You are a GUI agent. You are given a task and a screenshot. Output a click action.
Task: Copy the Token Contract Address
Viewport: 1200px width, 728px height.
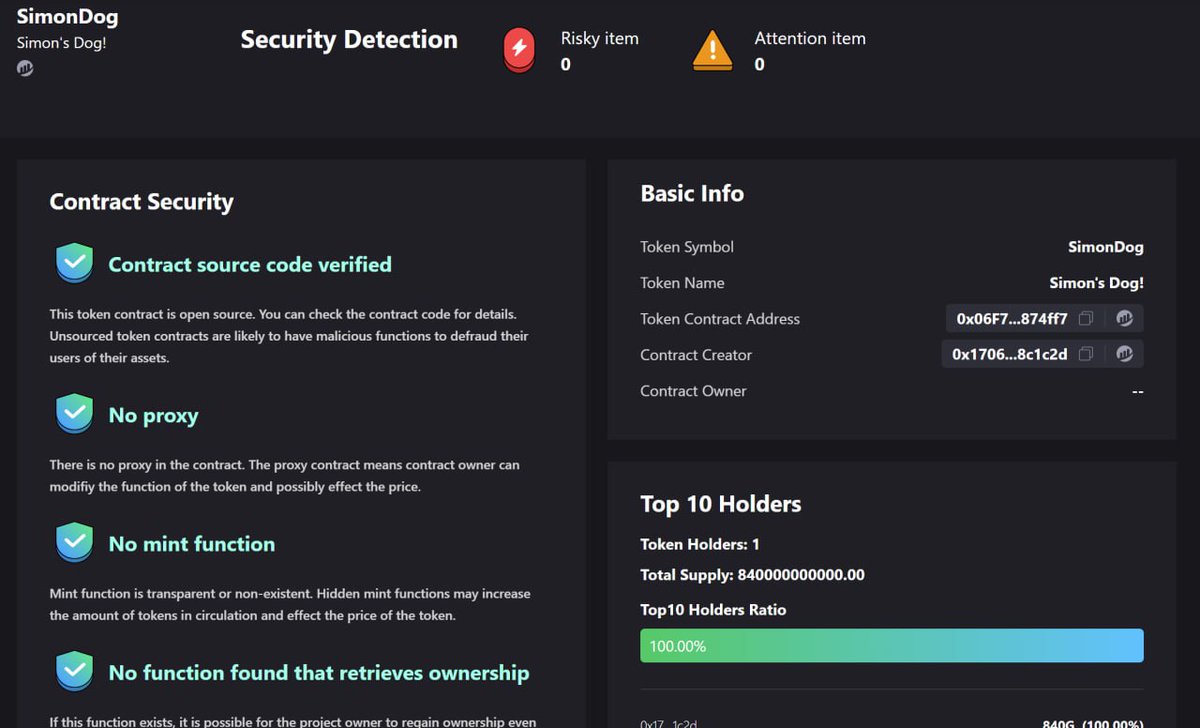tap(1086, 319)
